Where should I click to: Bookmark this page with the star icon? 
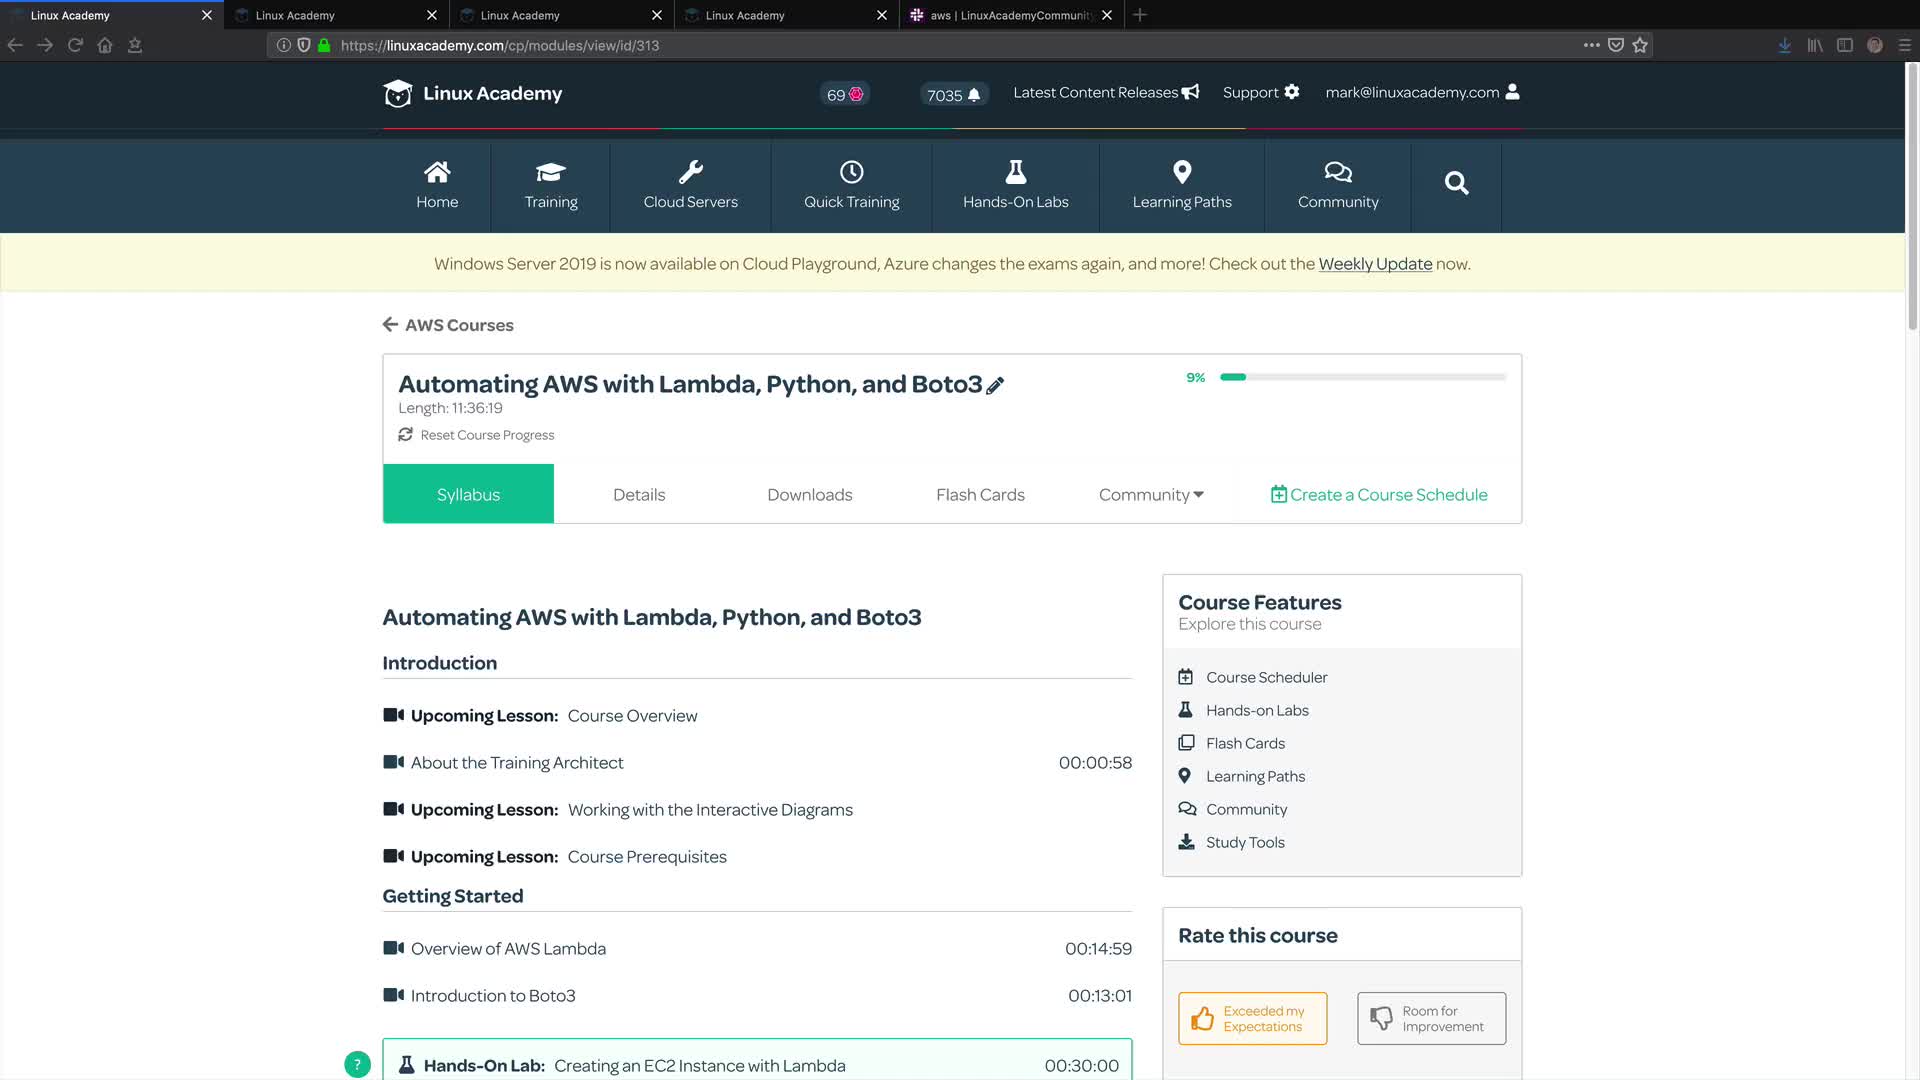[1640, 45]
